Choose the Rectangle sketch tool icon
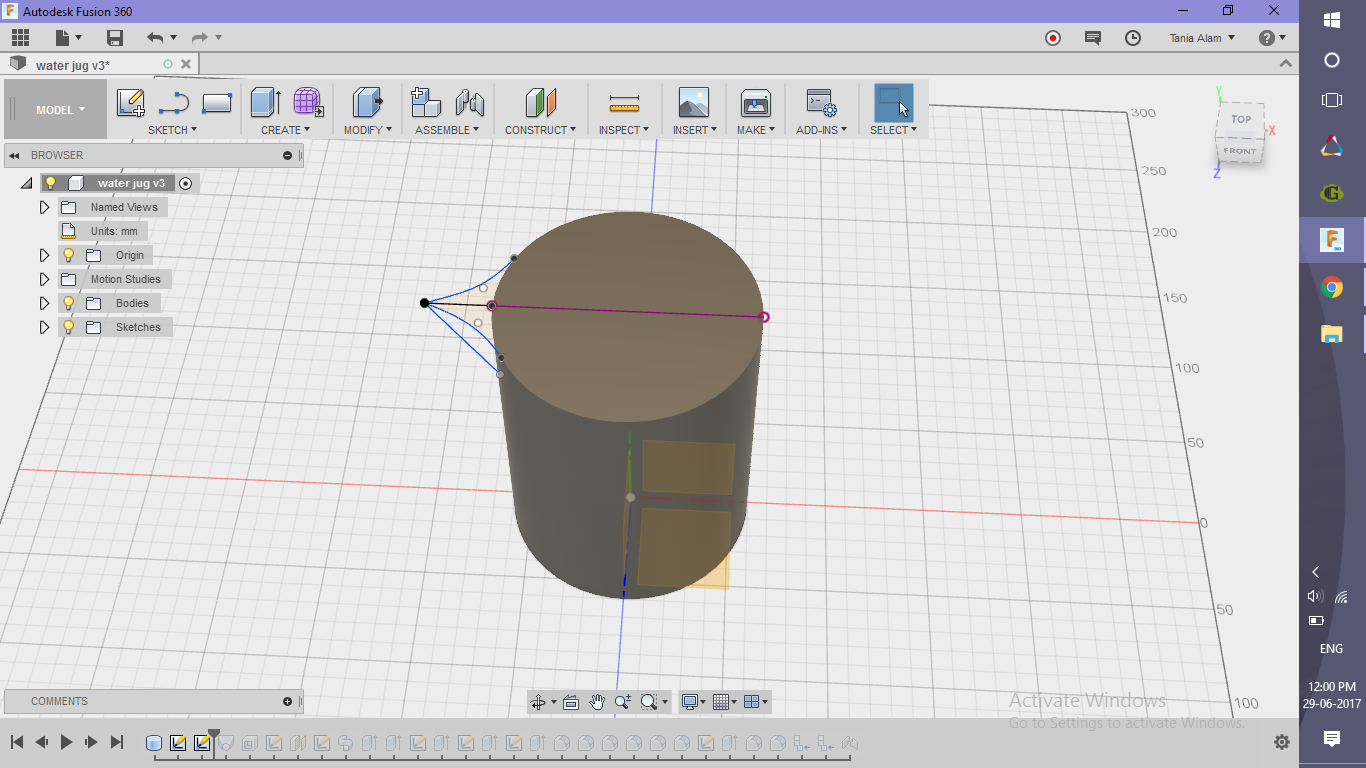 (217, 102)
